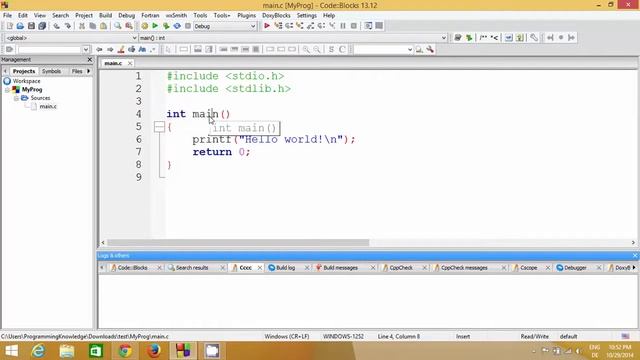Switch to the Build log tab
The image size is (640, 360).
pyautogui.click(x=285, y=268)
